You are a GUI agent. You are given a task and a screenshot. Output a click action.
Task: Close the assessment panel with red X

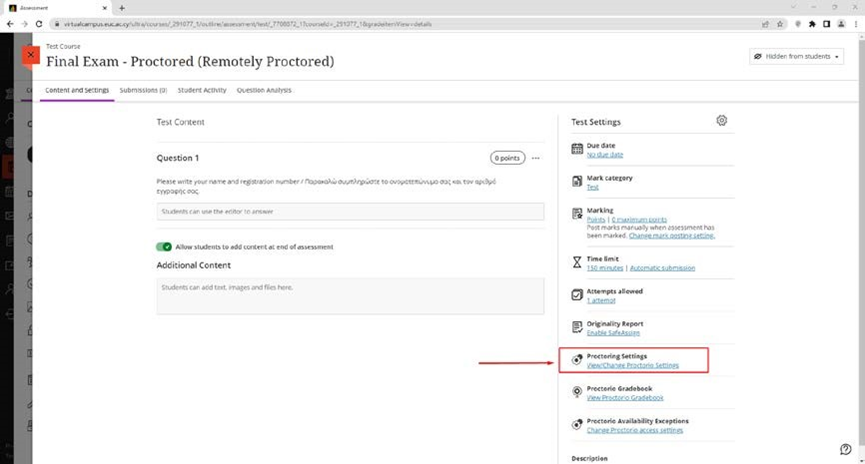click(31, 55)
